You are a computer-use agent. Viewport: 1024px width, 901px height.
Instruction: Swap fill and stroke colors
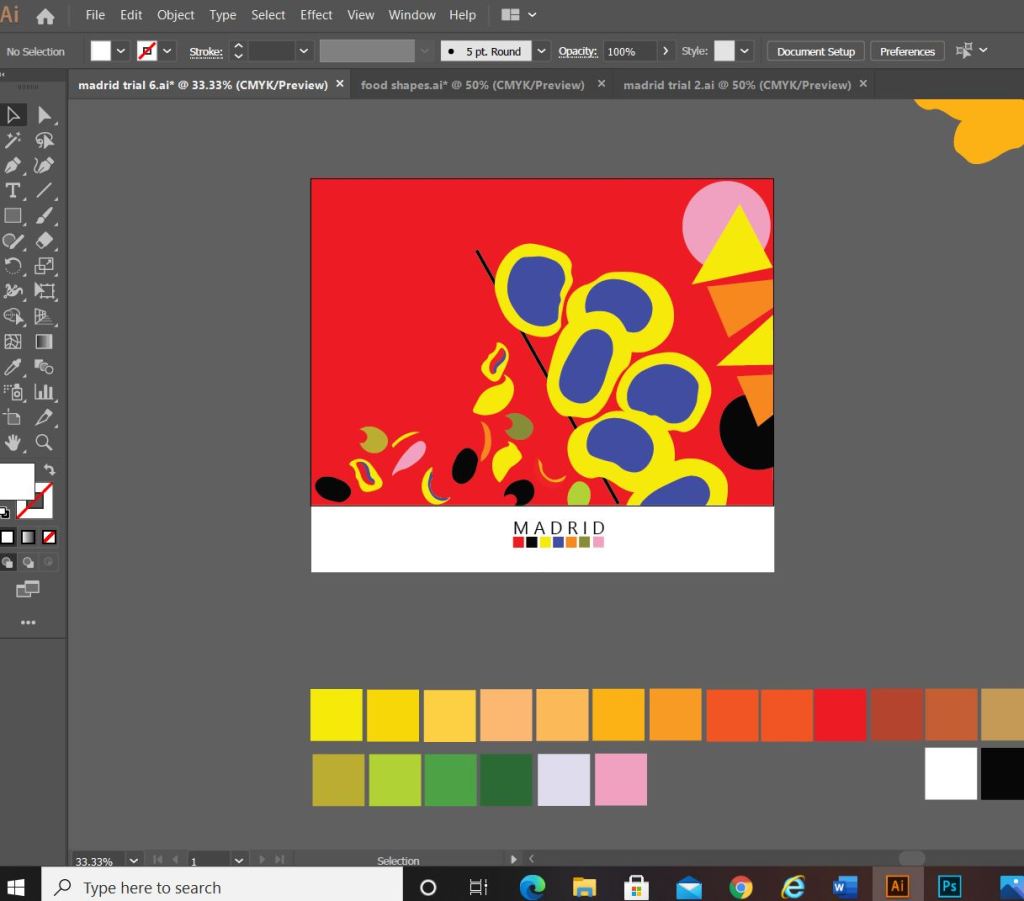(49, 469)
